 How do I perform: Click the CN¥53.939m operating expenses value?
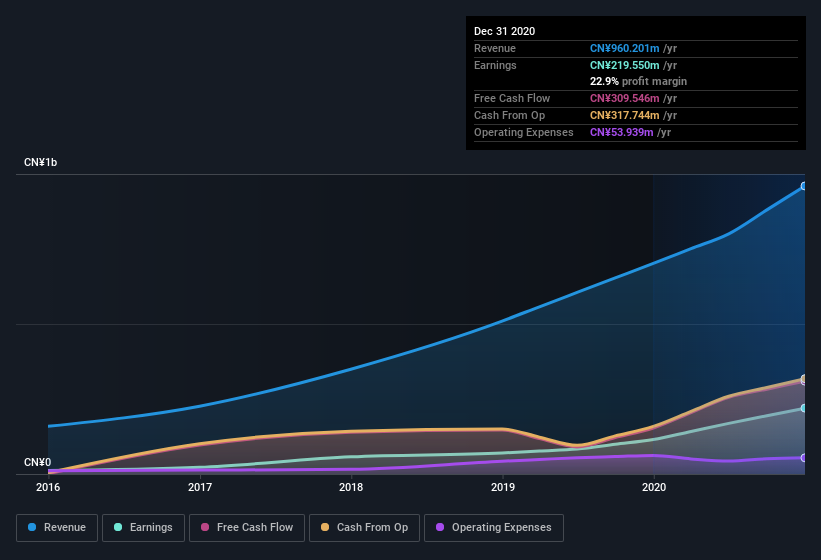pyautogui.click(x=622, y=132)
